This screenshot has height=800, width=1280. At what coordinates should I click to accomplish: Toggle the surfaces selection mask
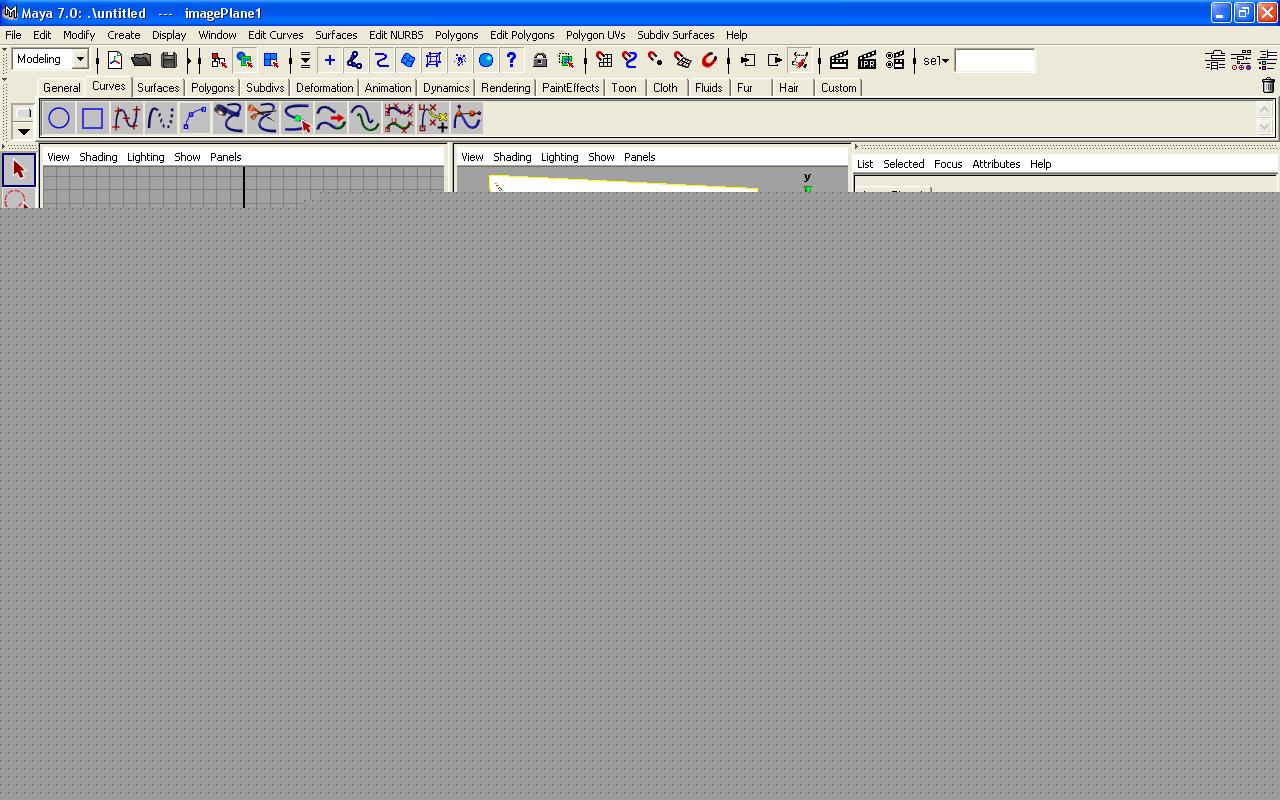407,60
